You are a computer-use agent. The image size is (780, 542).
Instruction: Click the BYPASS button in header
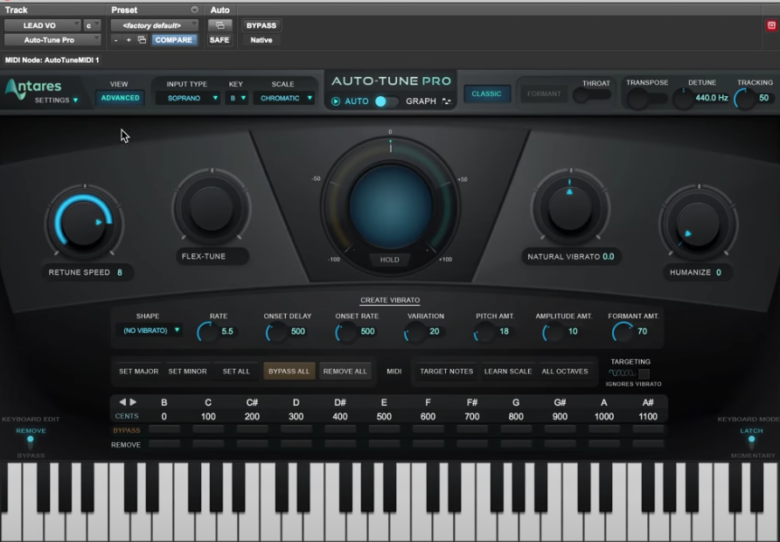click(x=261, y=25)
